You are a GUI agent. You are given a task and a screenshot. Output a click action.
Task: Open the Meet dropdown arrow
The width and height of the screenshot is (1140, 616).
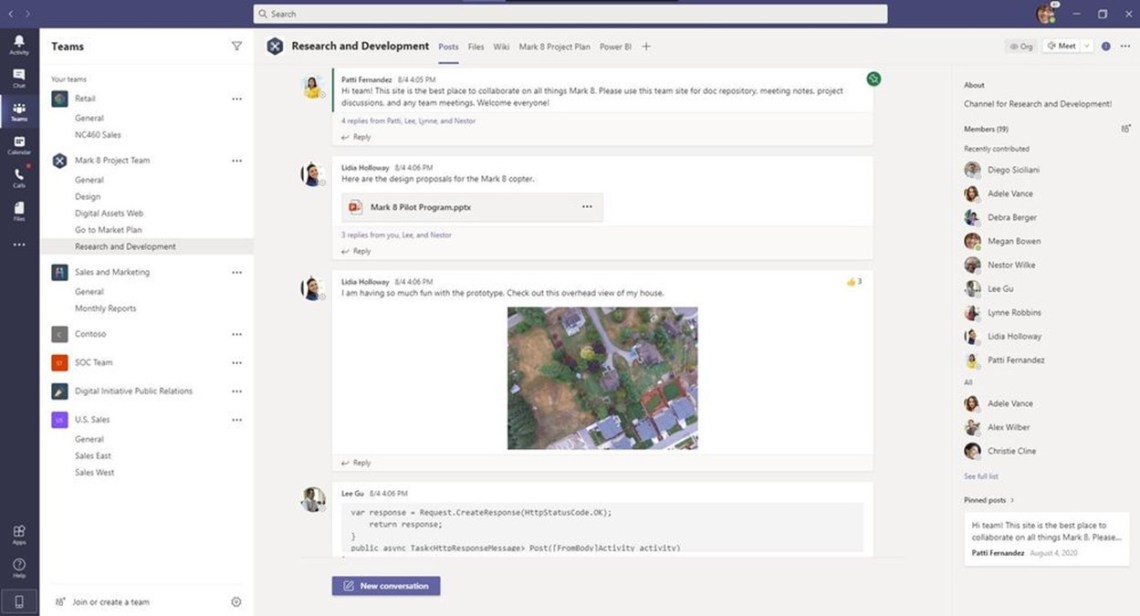[x=1087, y=46]
